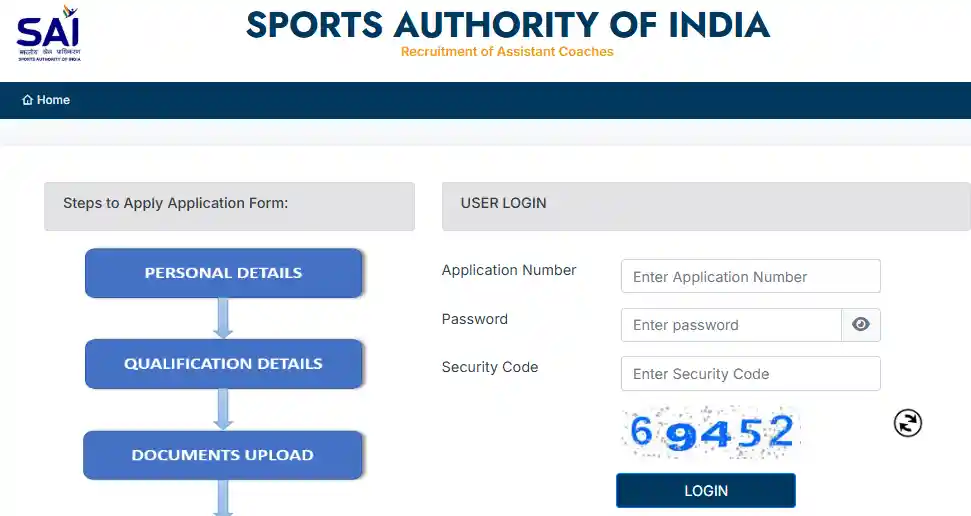Screen dimensions: 971x516
Task: Click the Steps to Apply Application Form header
Action: (229, 203)
